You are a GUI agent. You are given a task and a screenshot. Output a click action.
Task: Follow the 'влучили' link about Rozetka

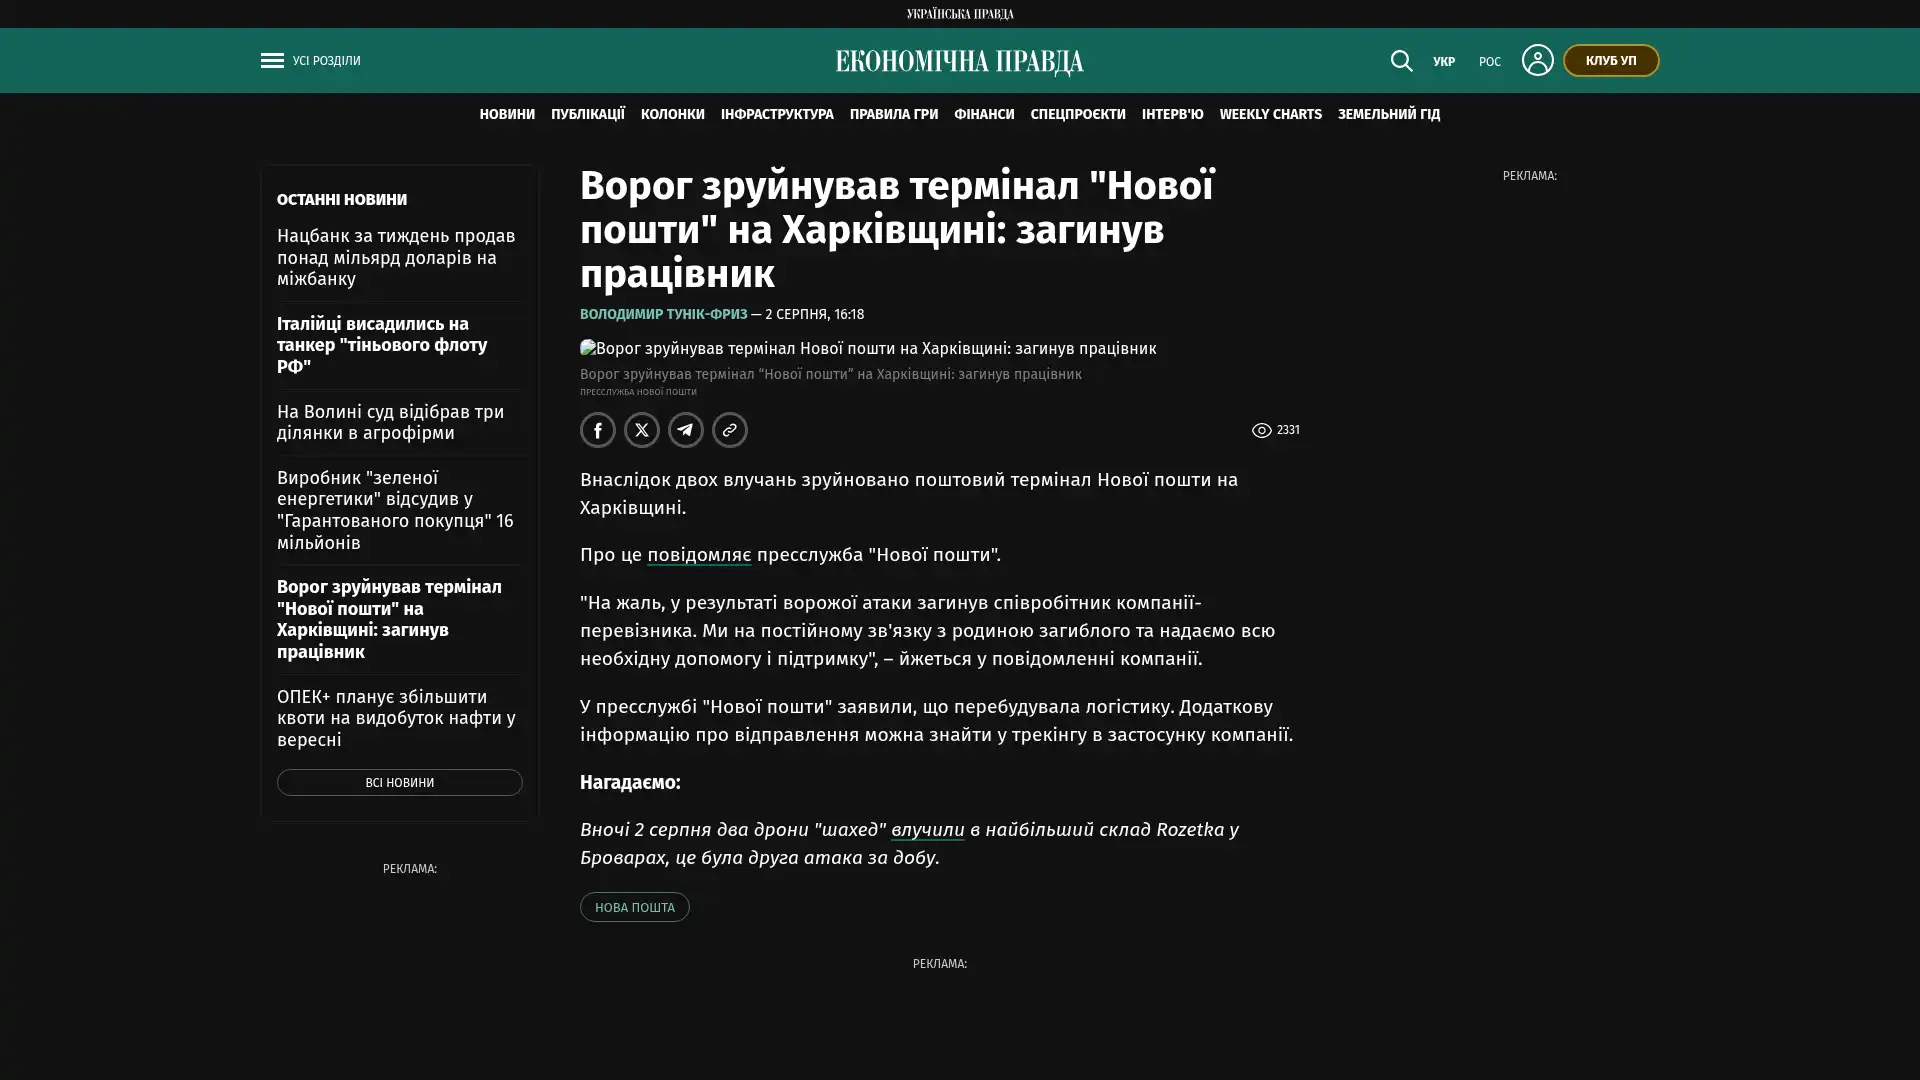point(928,829)
